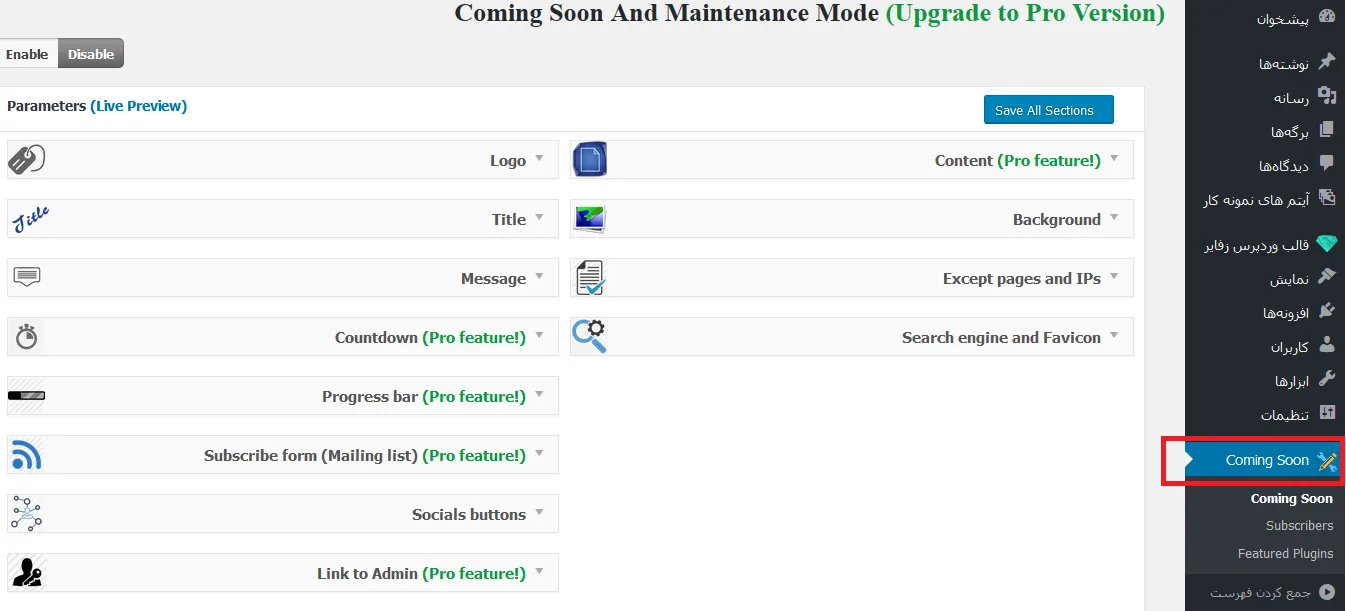Open the bold Coming Soon submenu link
The height and width of the screenshot is (611, 1346).
1291,498
